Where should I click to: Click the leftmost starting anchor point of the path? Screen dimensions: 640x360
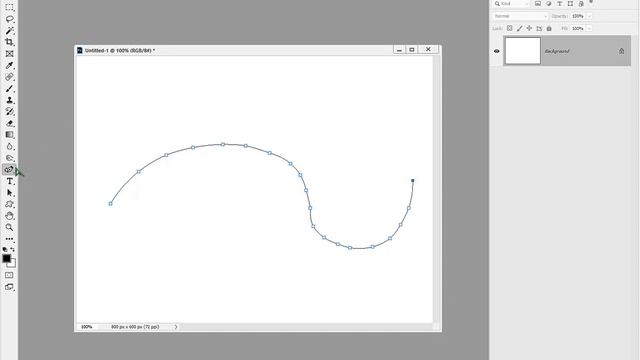tap(110, 204)
